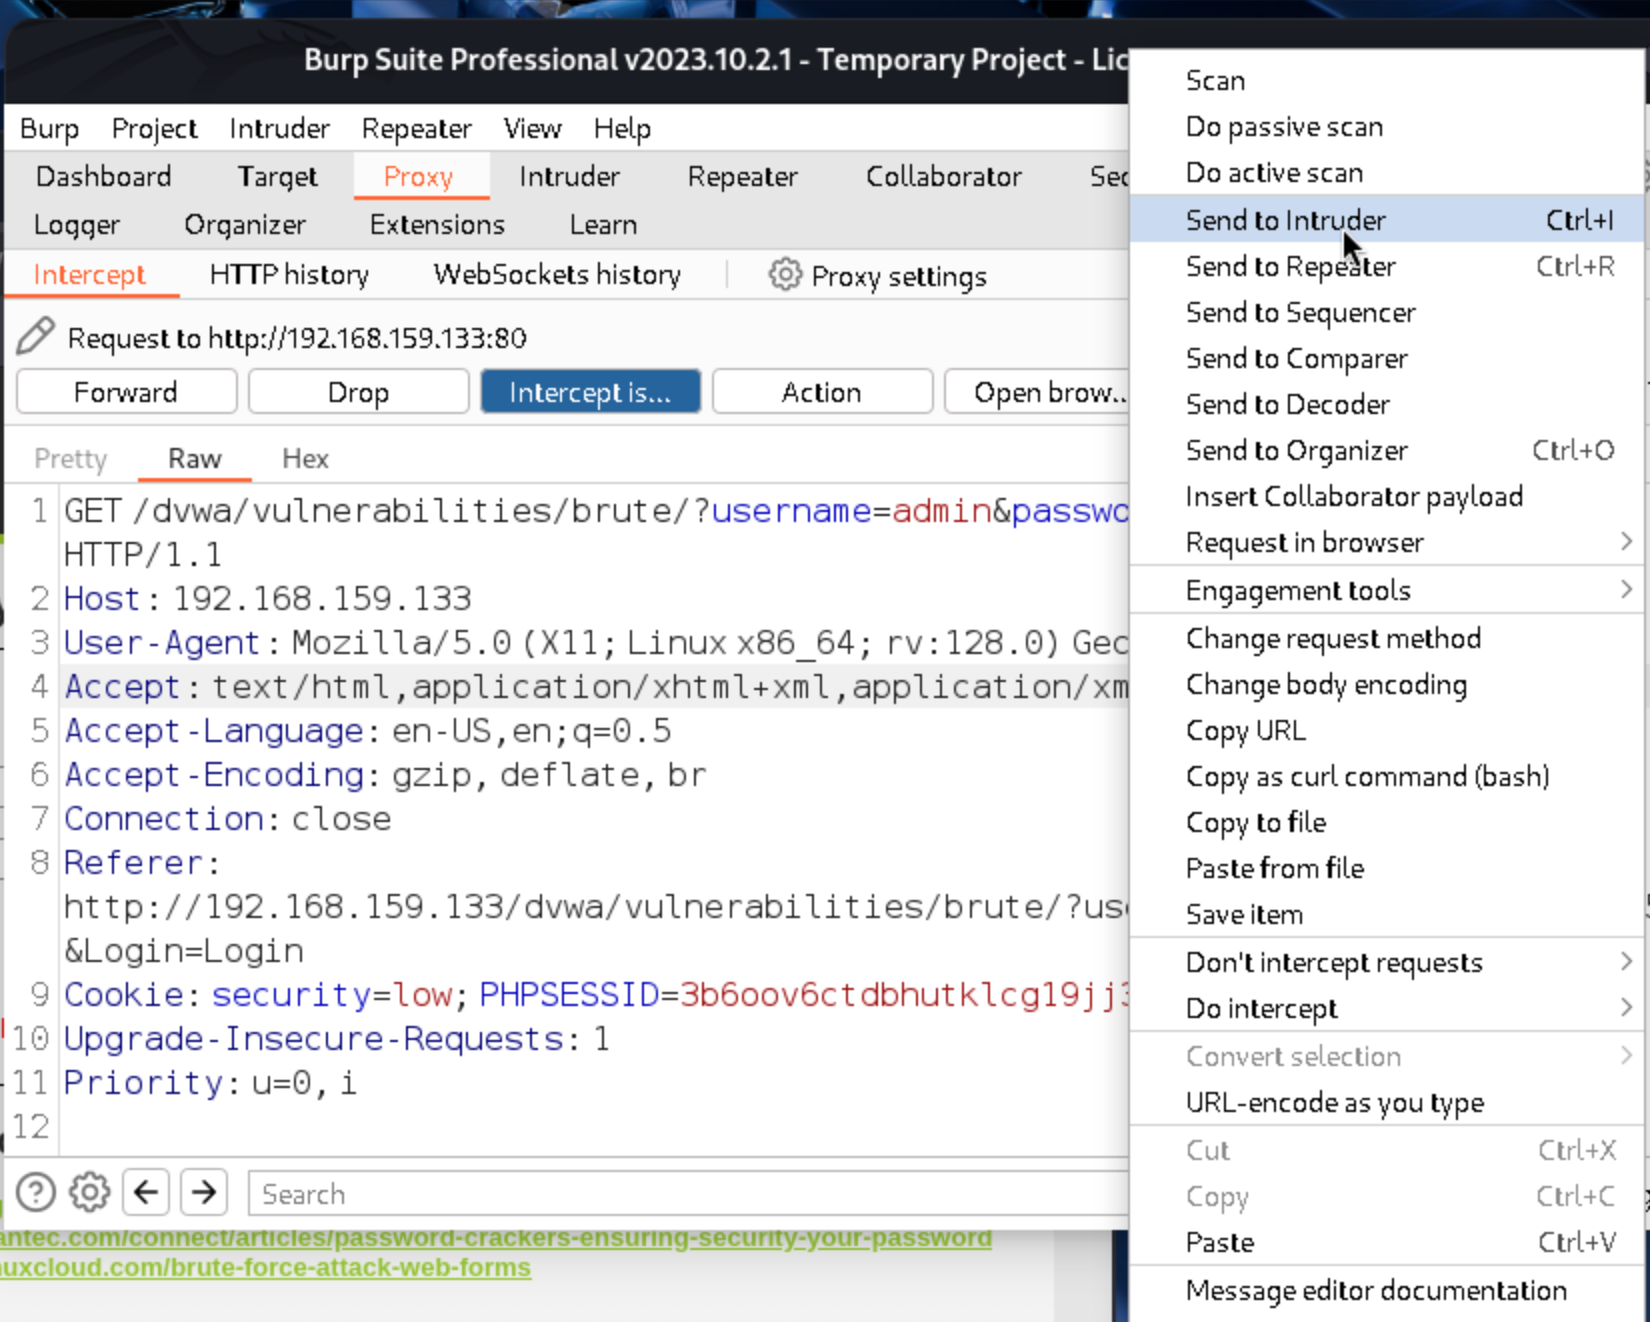Viewport: 1650px width, 1322px height.
Task: Go to next search match arrow
Action: click(x=204, y=1192)
